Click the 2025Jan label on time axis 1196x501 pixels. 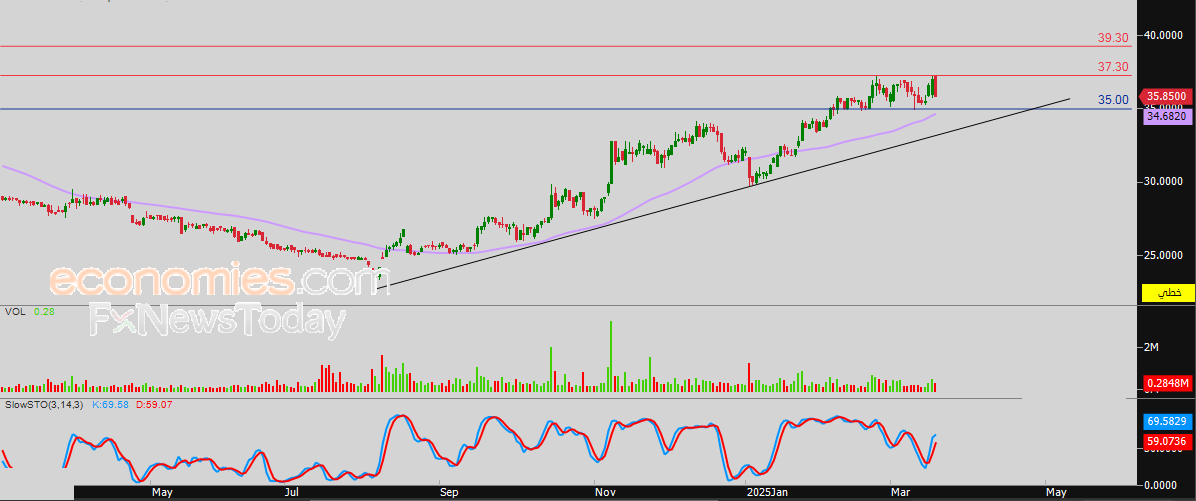click(x=768, y=493)
